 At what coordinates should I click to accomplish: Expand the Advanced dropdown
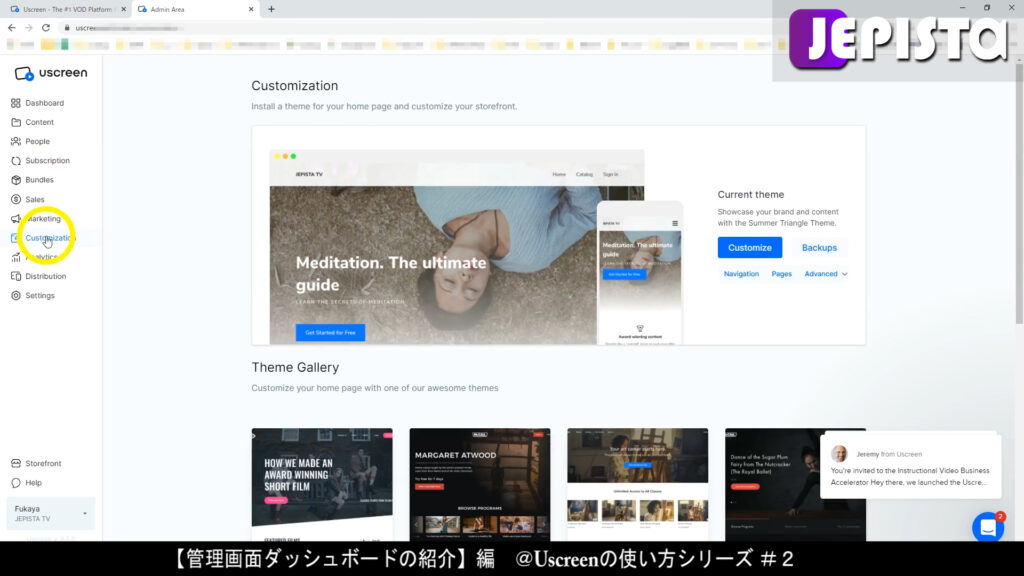click(x=825, y=274)
